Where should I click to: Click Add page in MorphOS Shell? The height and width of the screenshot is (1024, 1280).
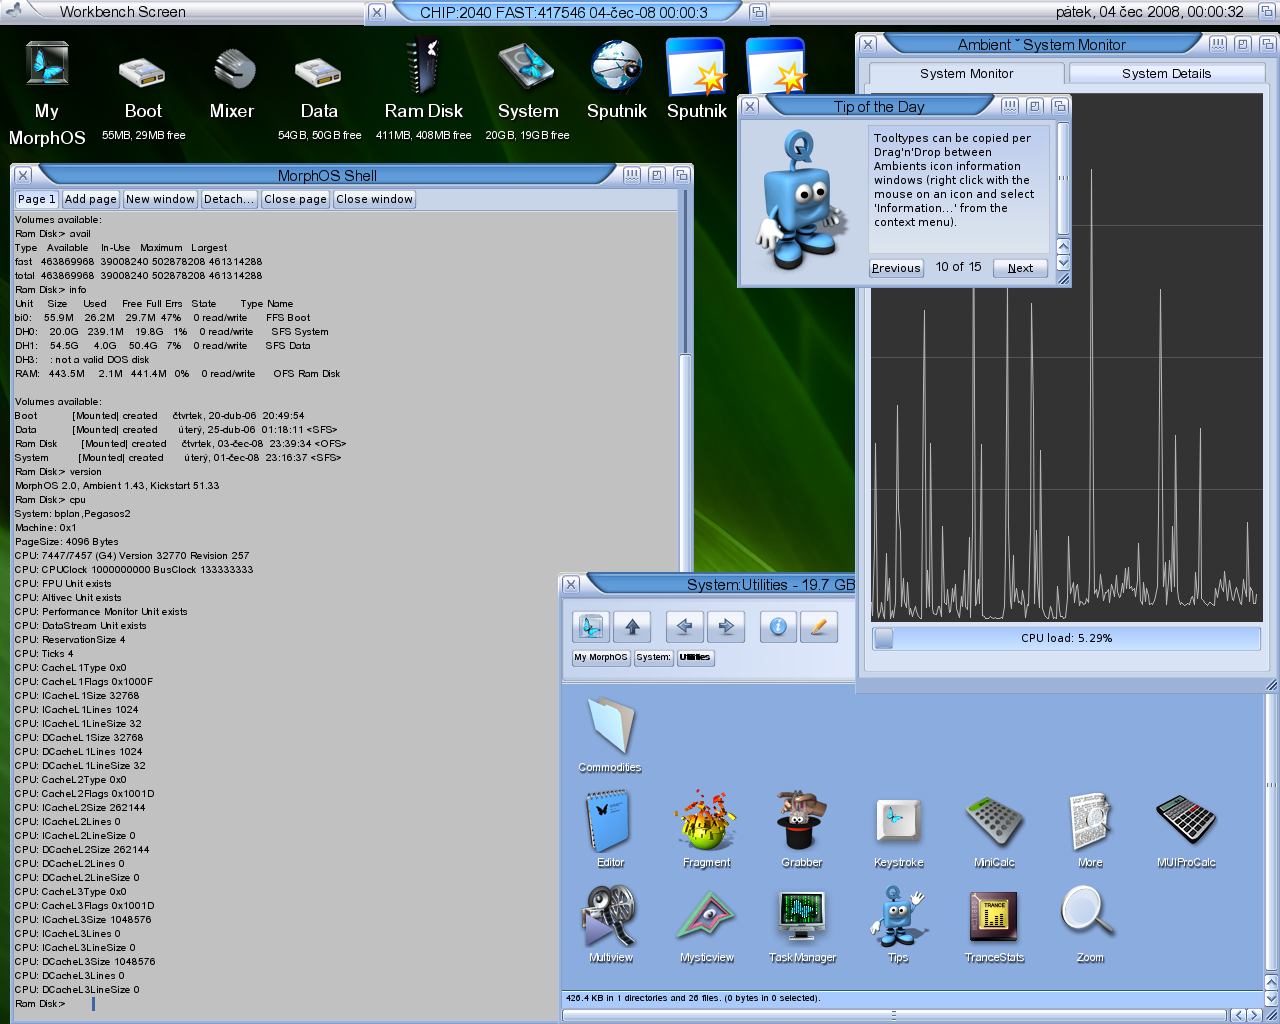tap(91, 199)
